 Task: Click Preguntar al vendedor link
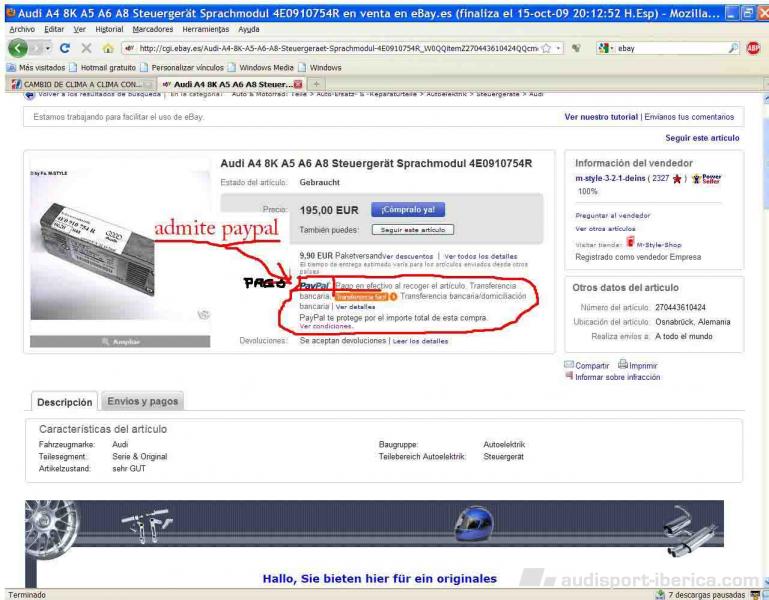613,215
